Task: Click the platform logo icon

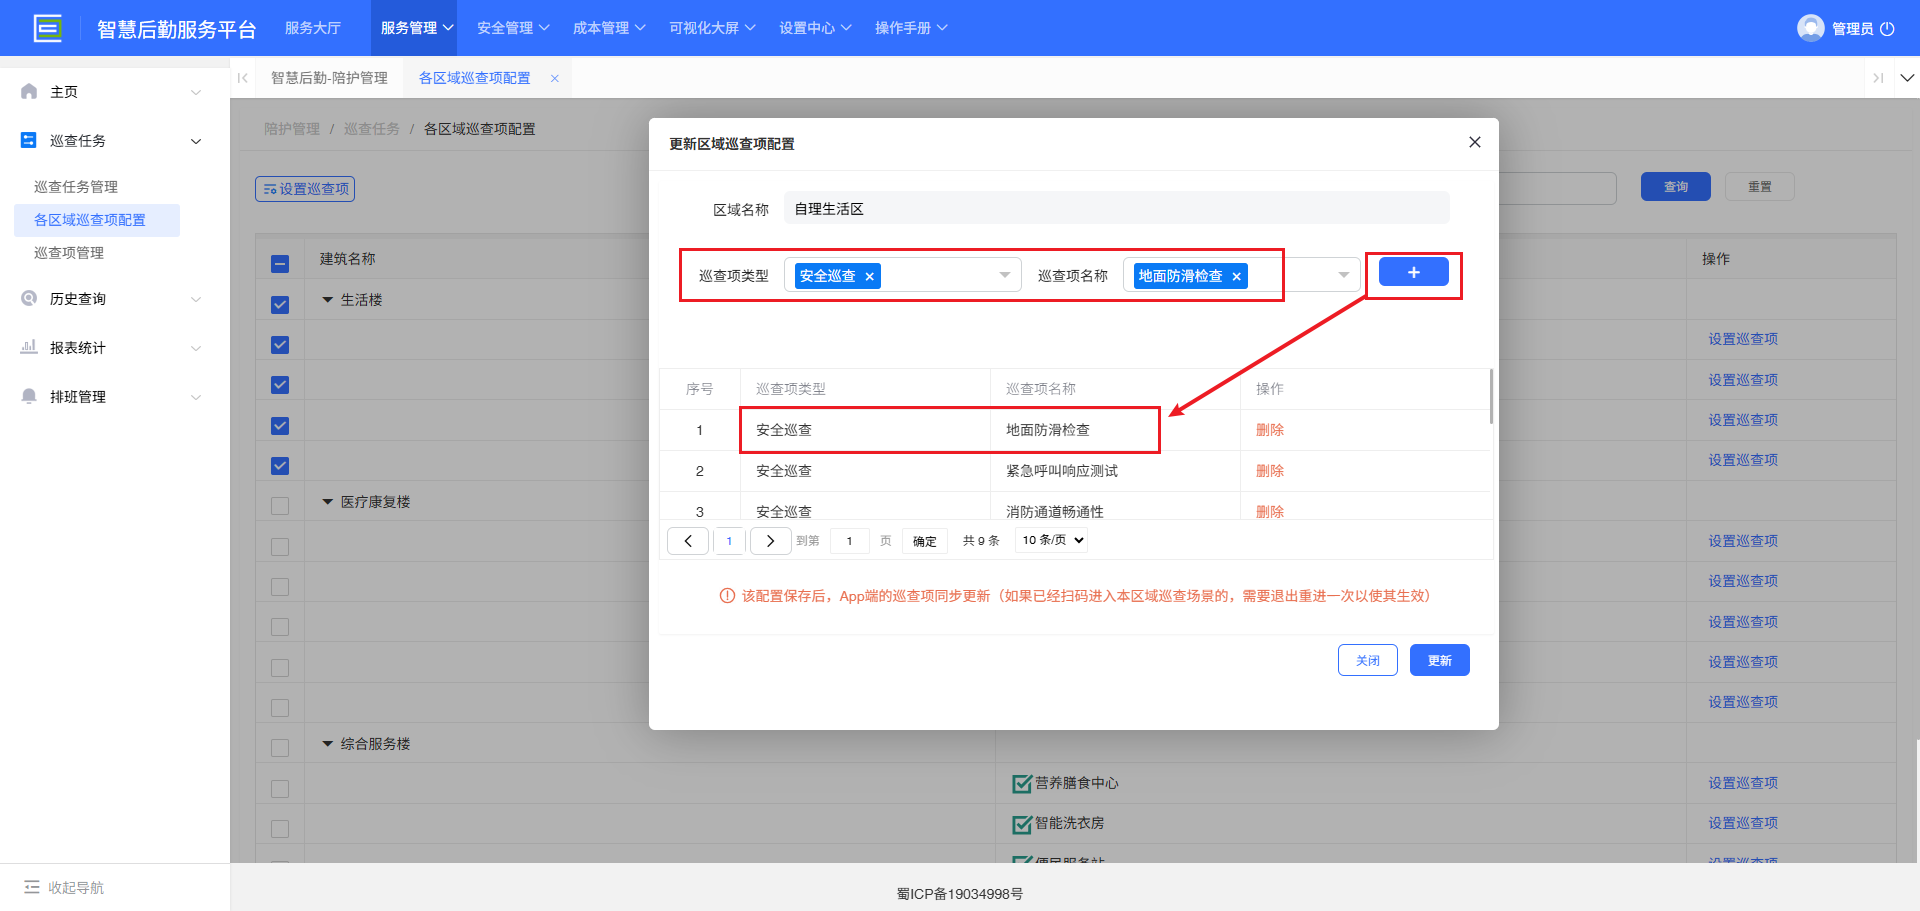Action: click(47, 28)
